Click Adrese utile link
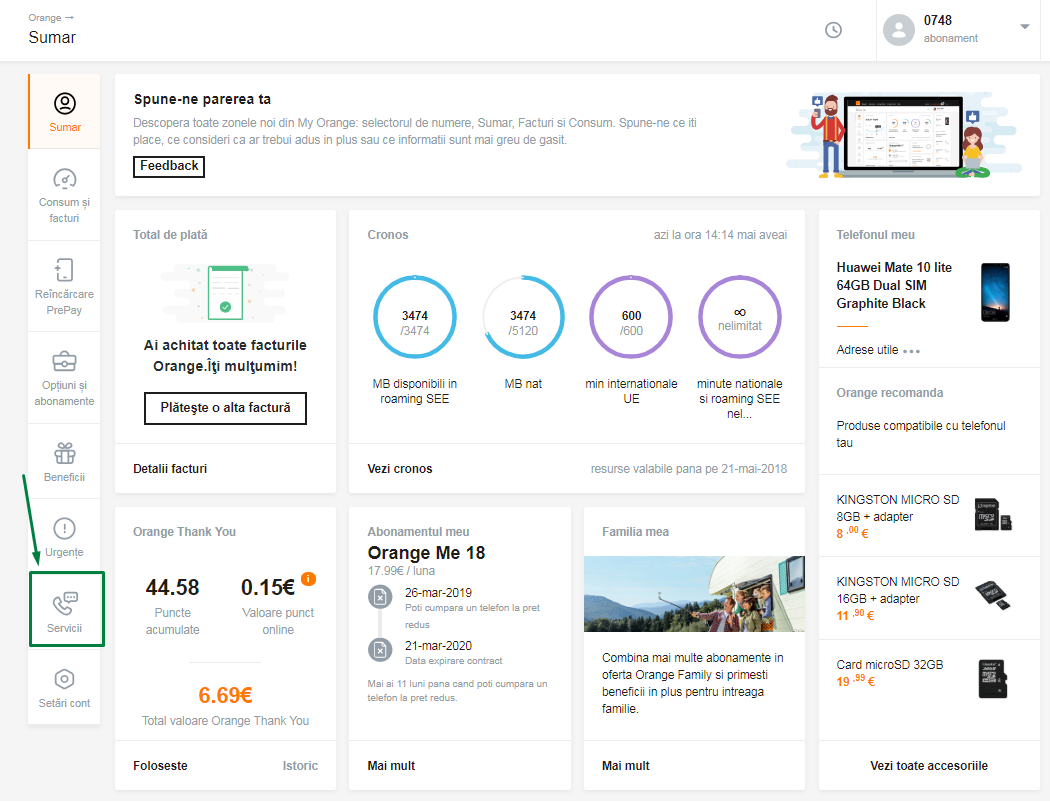 867,350
